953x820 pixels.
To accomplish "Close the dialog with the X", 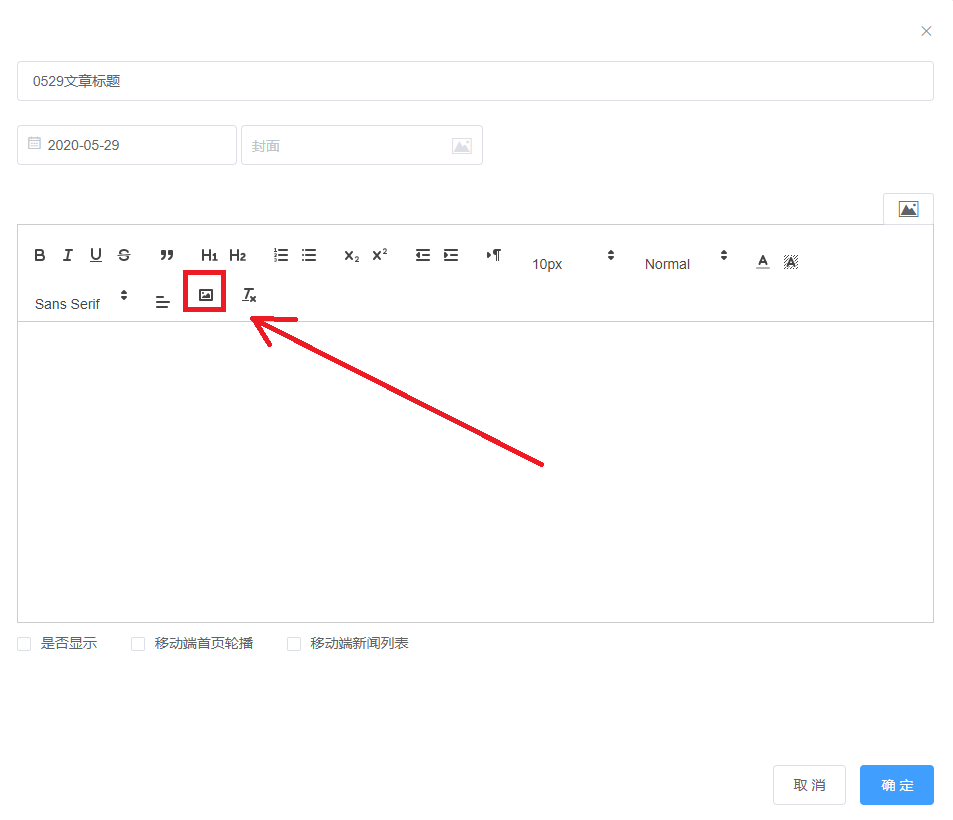I will click(x=926, y=31).
